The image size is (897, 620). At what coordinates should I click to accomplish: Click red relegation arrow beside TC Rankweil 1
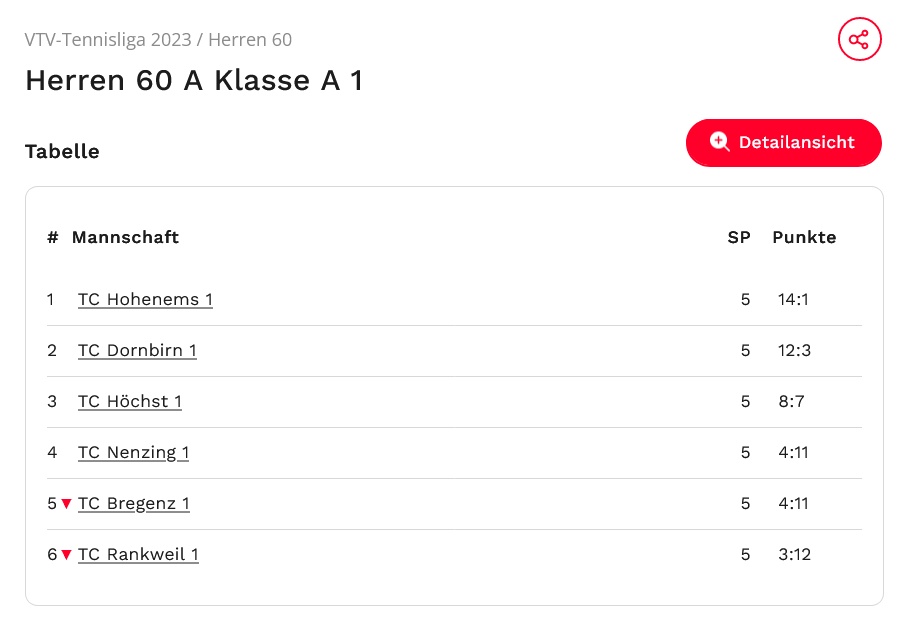pos(67,555)
